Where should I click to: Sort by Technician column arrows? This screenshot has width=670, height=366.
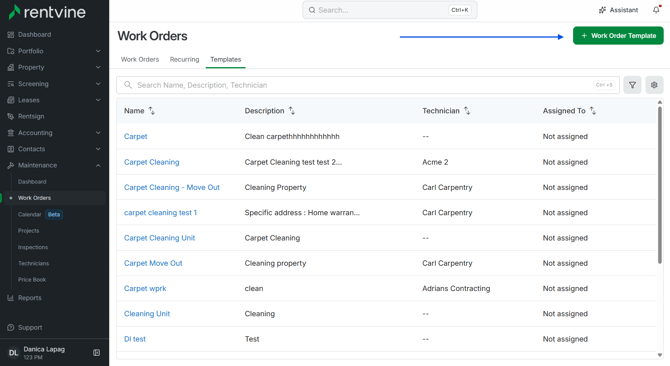click(x=467, y=111)
